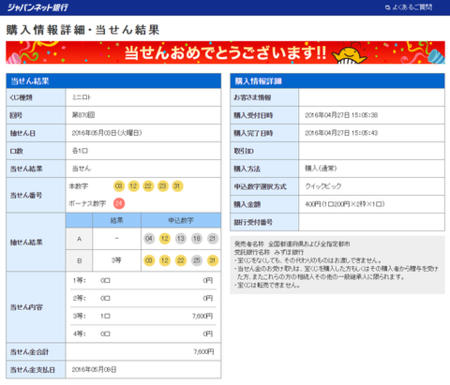Select purchase received time 2016年04月27日 15:05:38
The width and height of the screenshot is (450, 385).
coord(341,115)
